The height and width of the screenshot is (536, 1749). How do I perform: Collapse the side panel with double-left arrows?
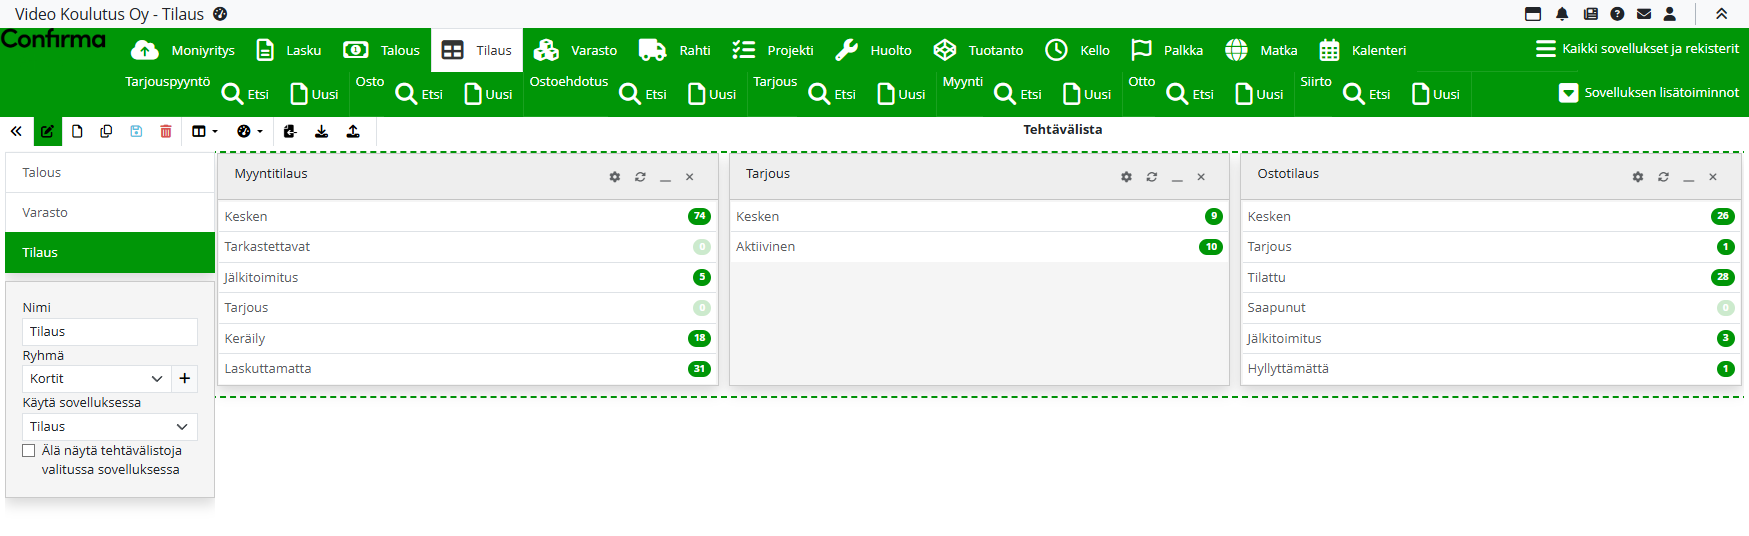pos(16,131)
